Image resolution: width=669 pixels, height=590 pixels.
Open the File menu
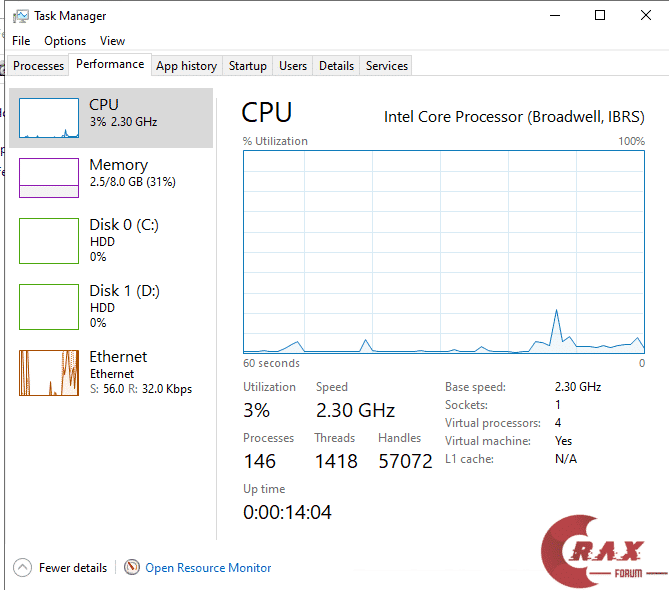click(21, 41)
